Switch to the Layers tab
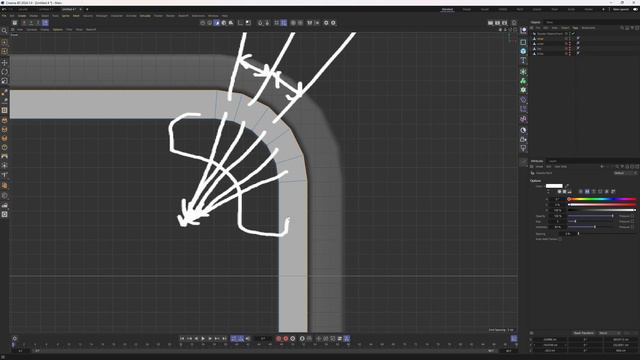 coord(553,161)
